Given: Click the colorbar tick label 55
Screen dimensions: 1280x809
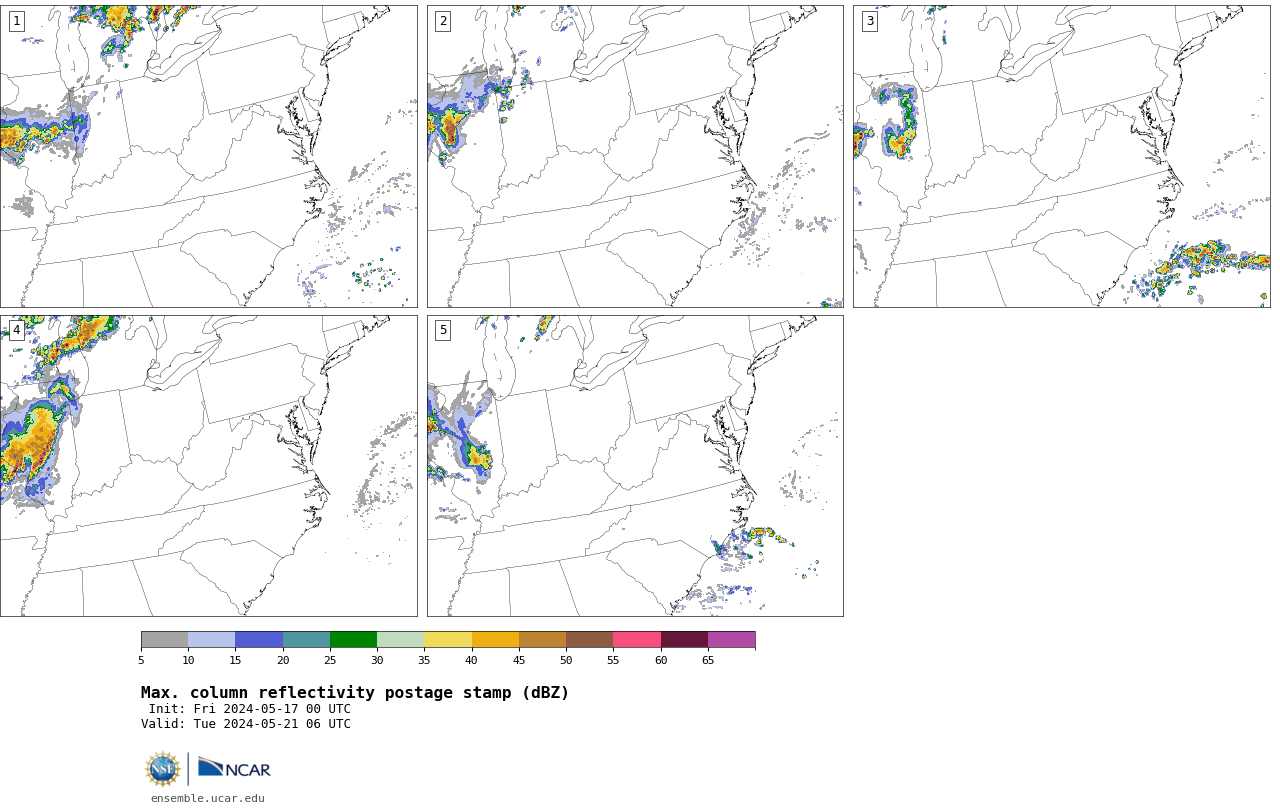Looking at the screenshot, I should (x=613, y=660).
